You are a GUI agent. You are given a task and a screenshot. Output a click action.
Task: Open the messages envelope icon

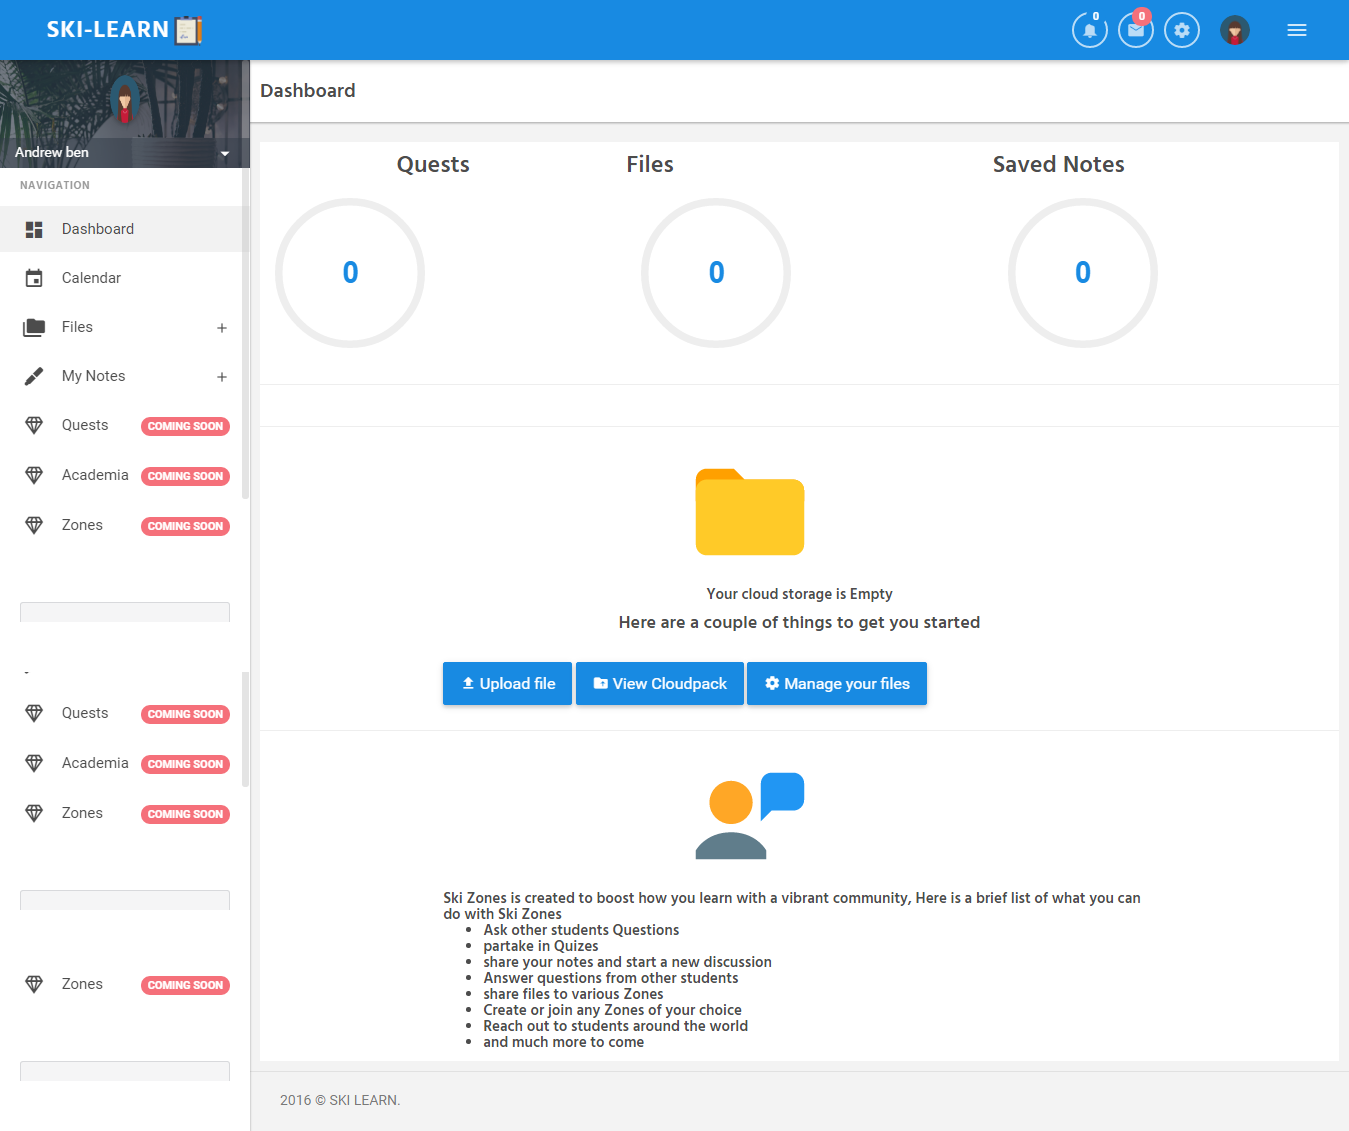pyautogui.click(x=1135, y=30)
